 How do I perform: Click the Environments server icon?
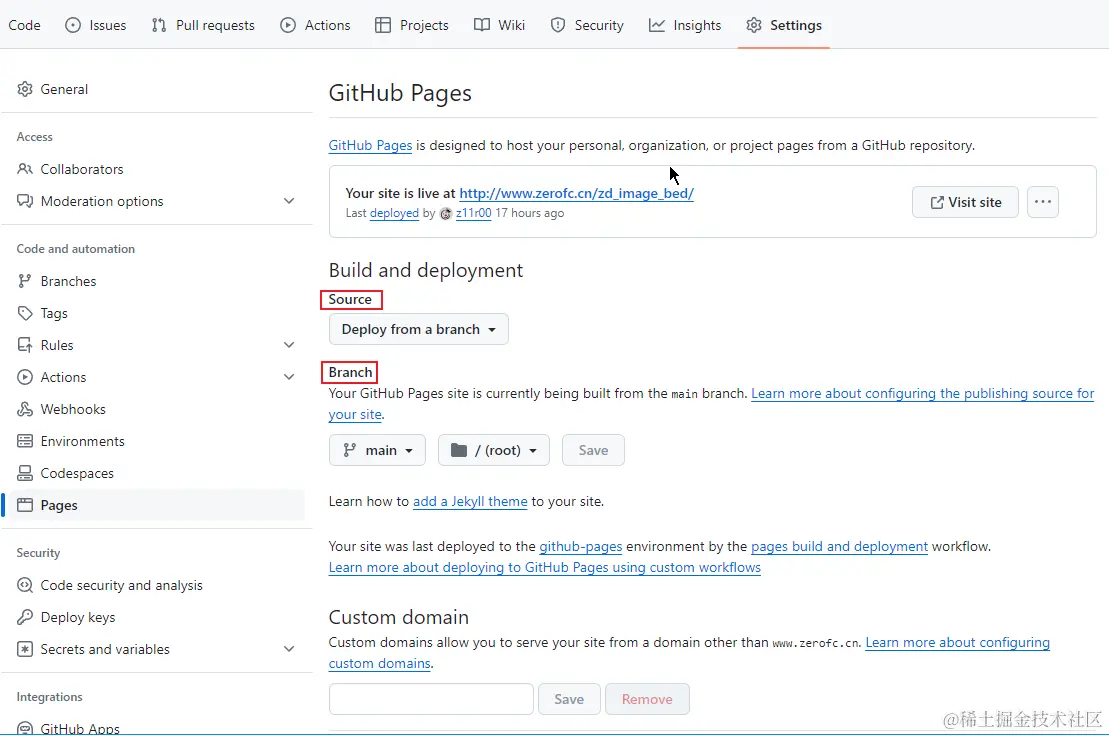point(25,441)
